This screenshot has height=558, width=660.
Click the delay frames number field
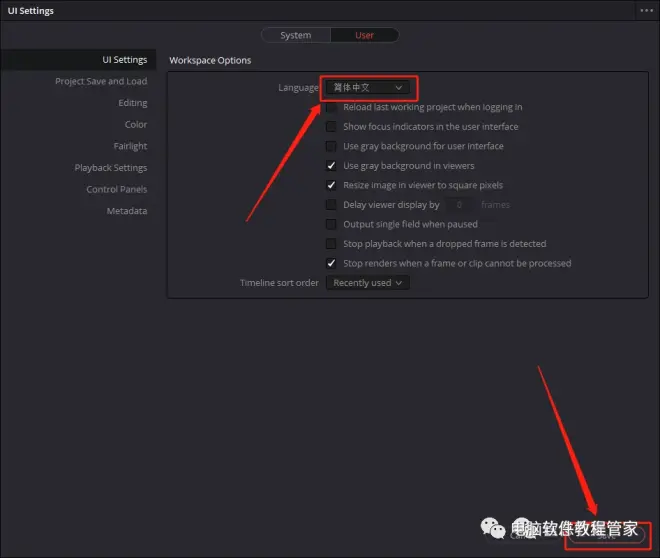click(459, 205)
